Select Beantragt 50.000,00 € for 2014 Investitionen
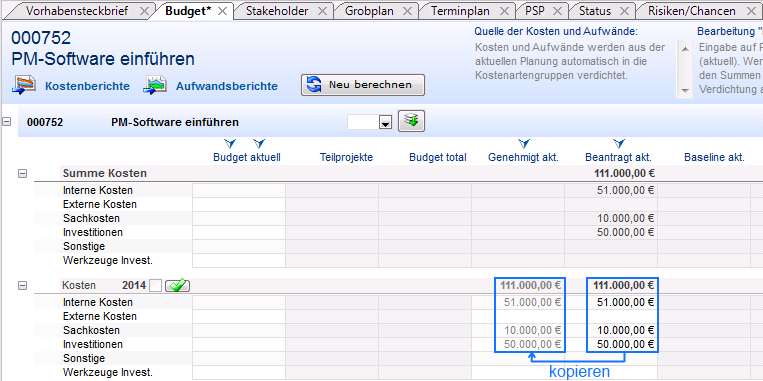 [626, 345]
